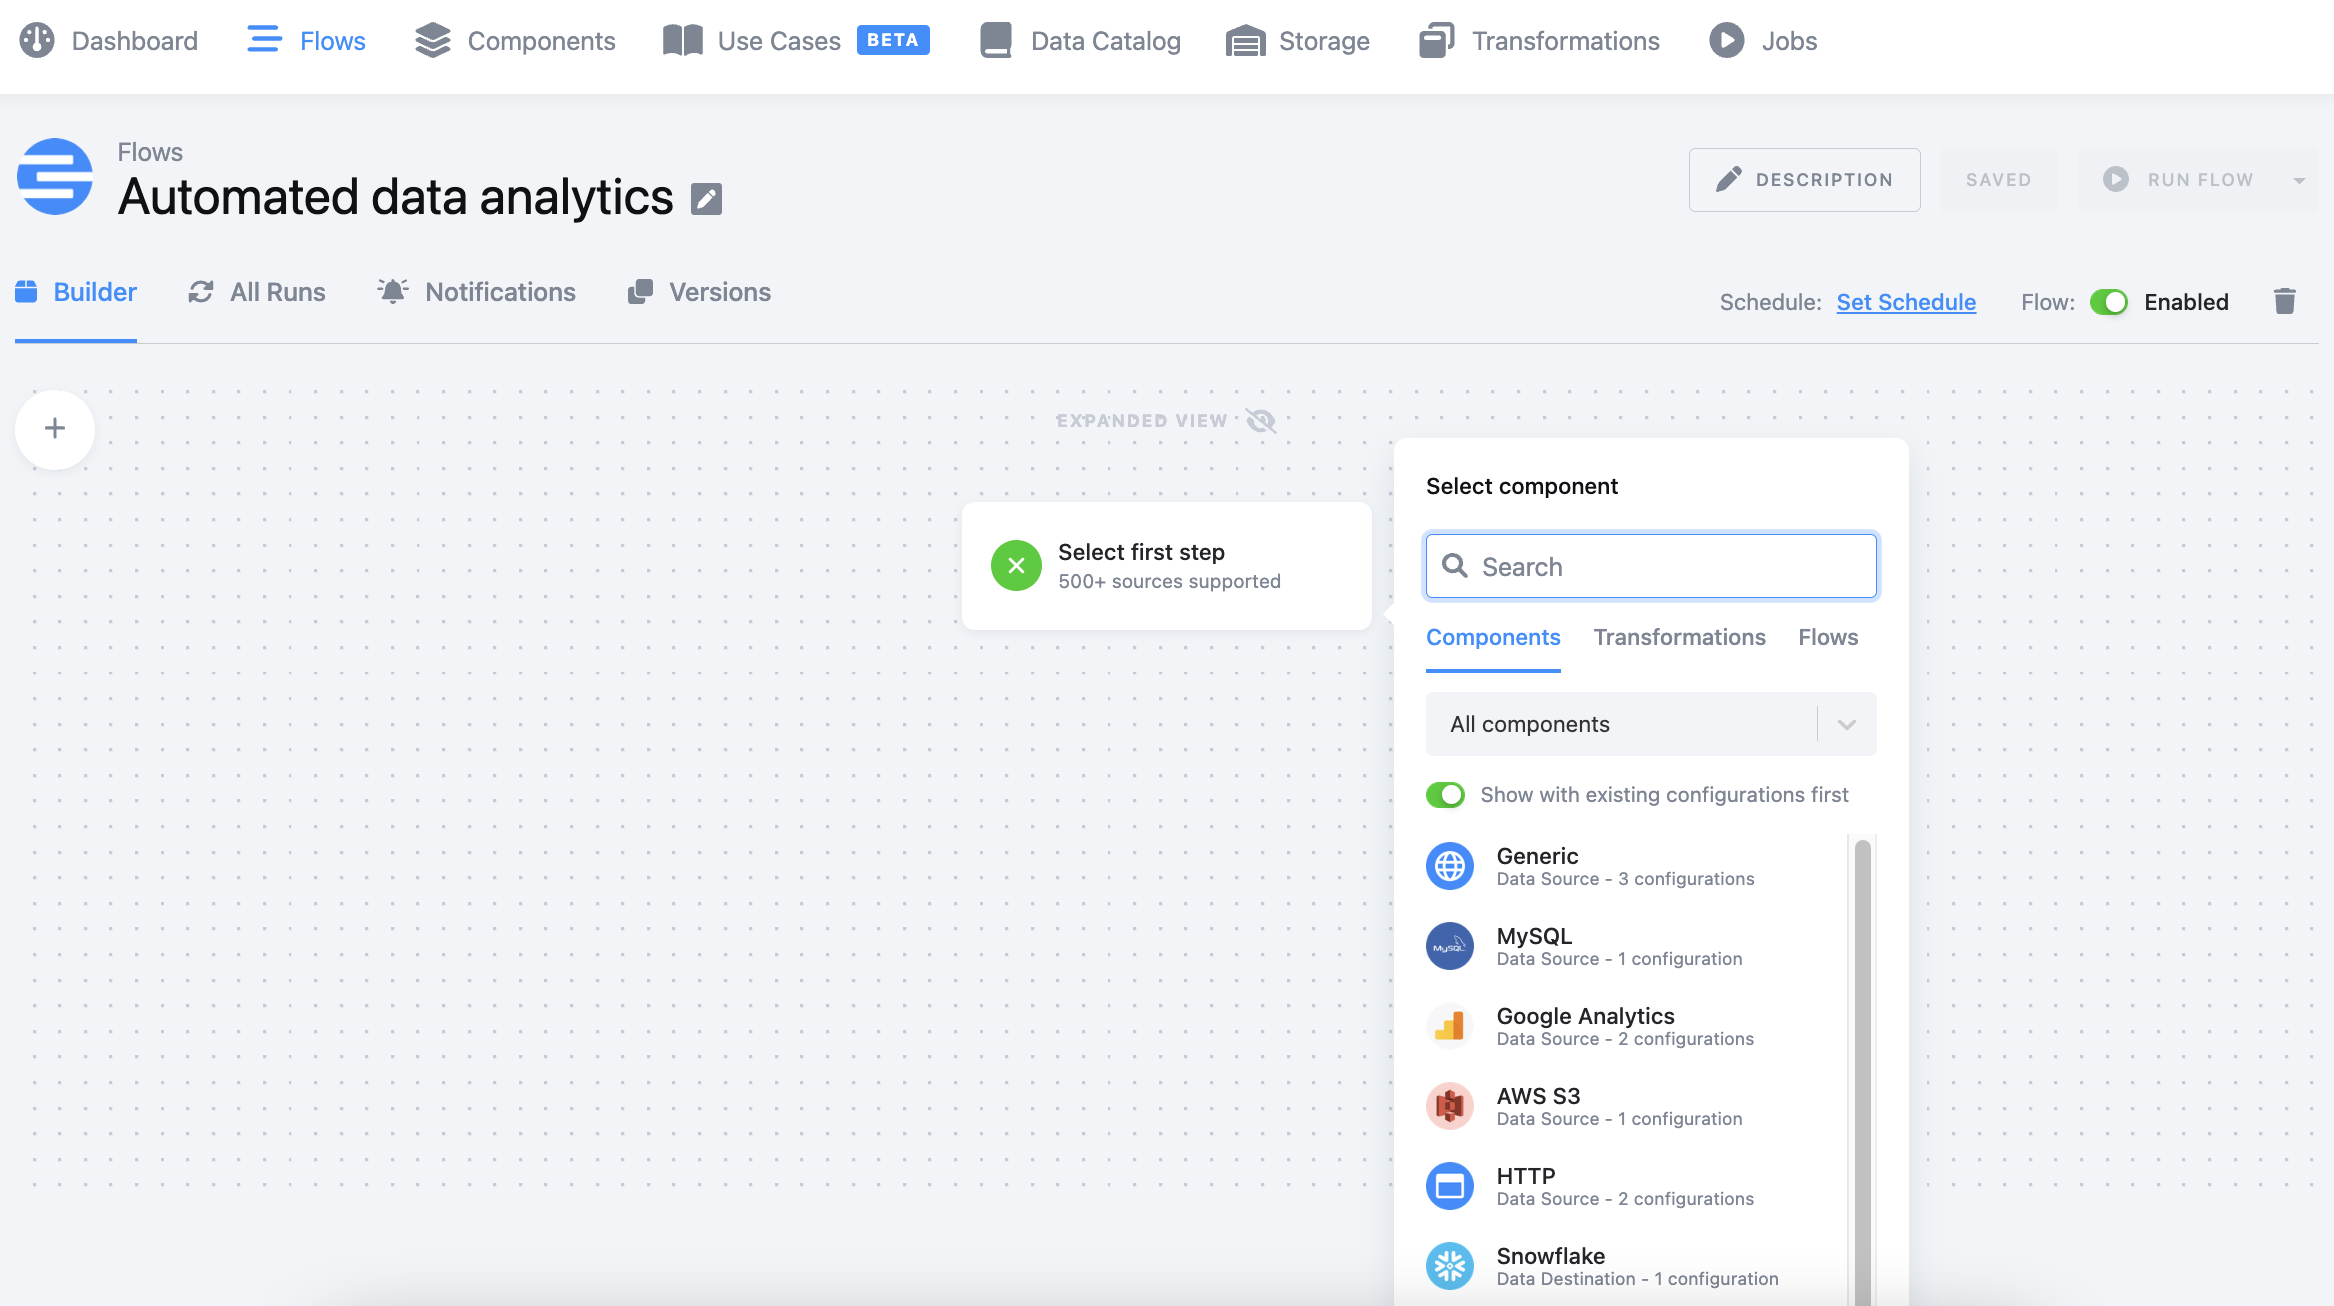Switch to the Transformations tab in Select component
This screenshot has height=1306, width=2334.
coord(1679,637)
